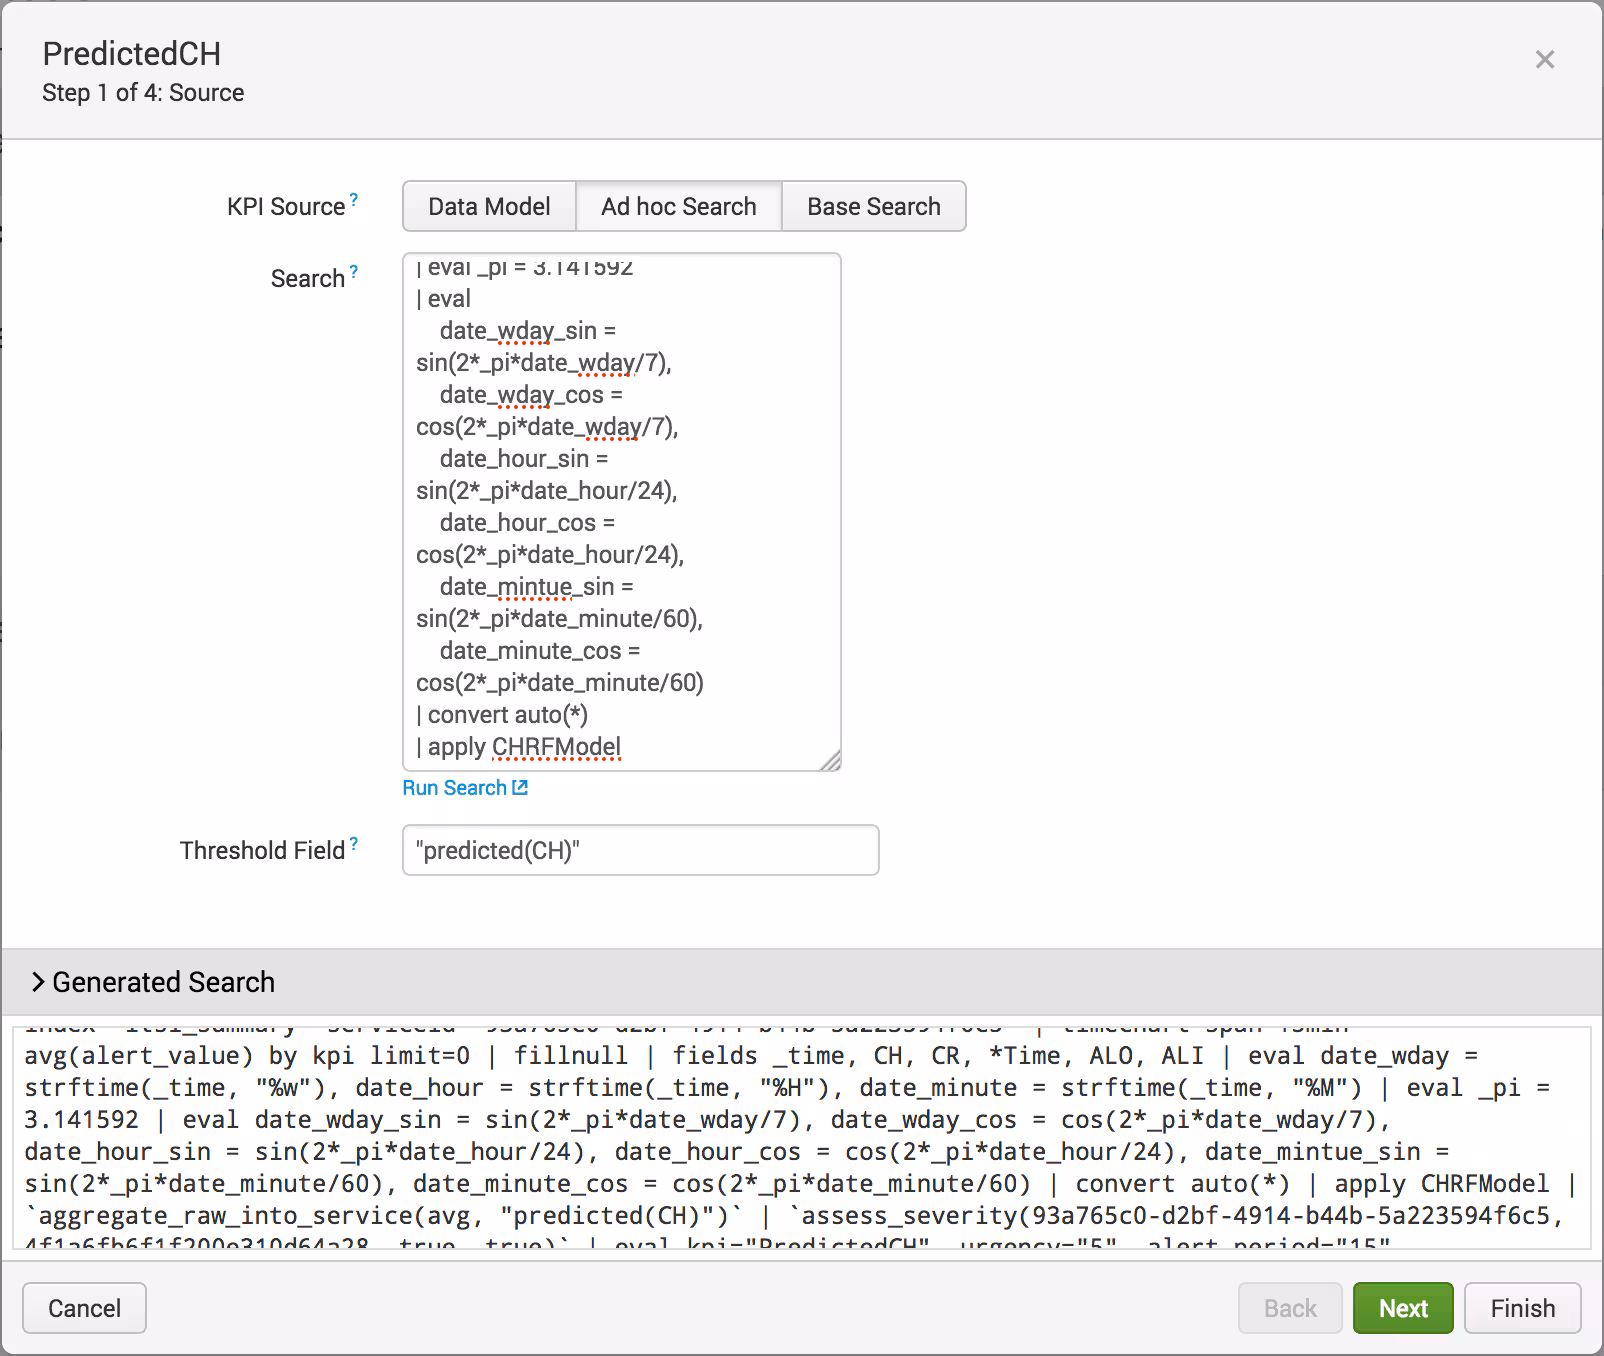Viewport: 1604px width, 1356px height.
Task: Open the KPI Source help tooltip icon
Action: tap(354, 199)
